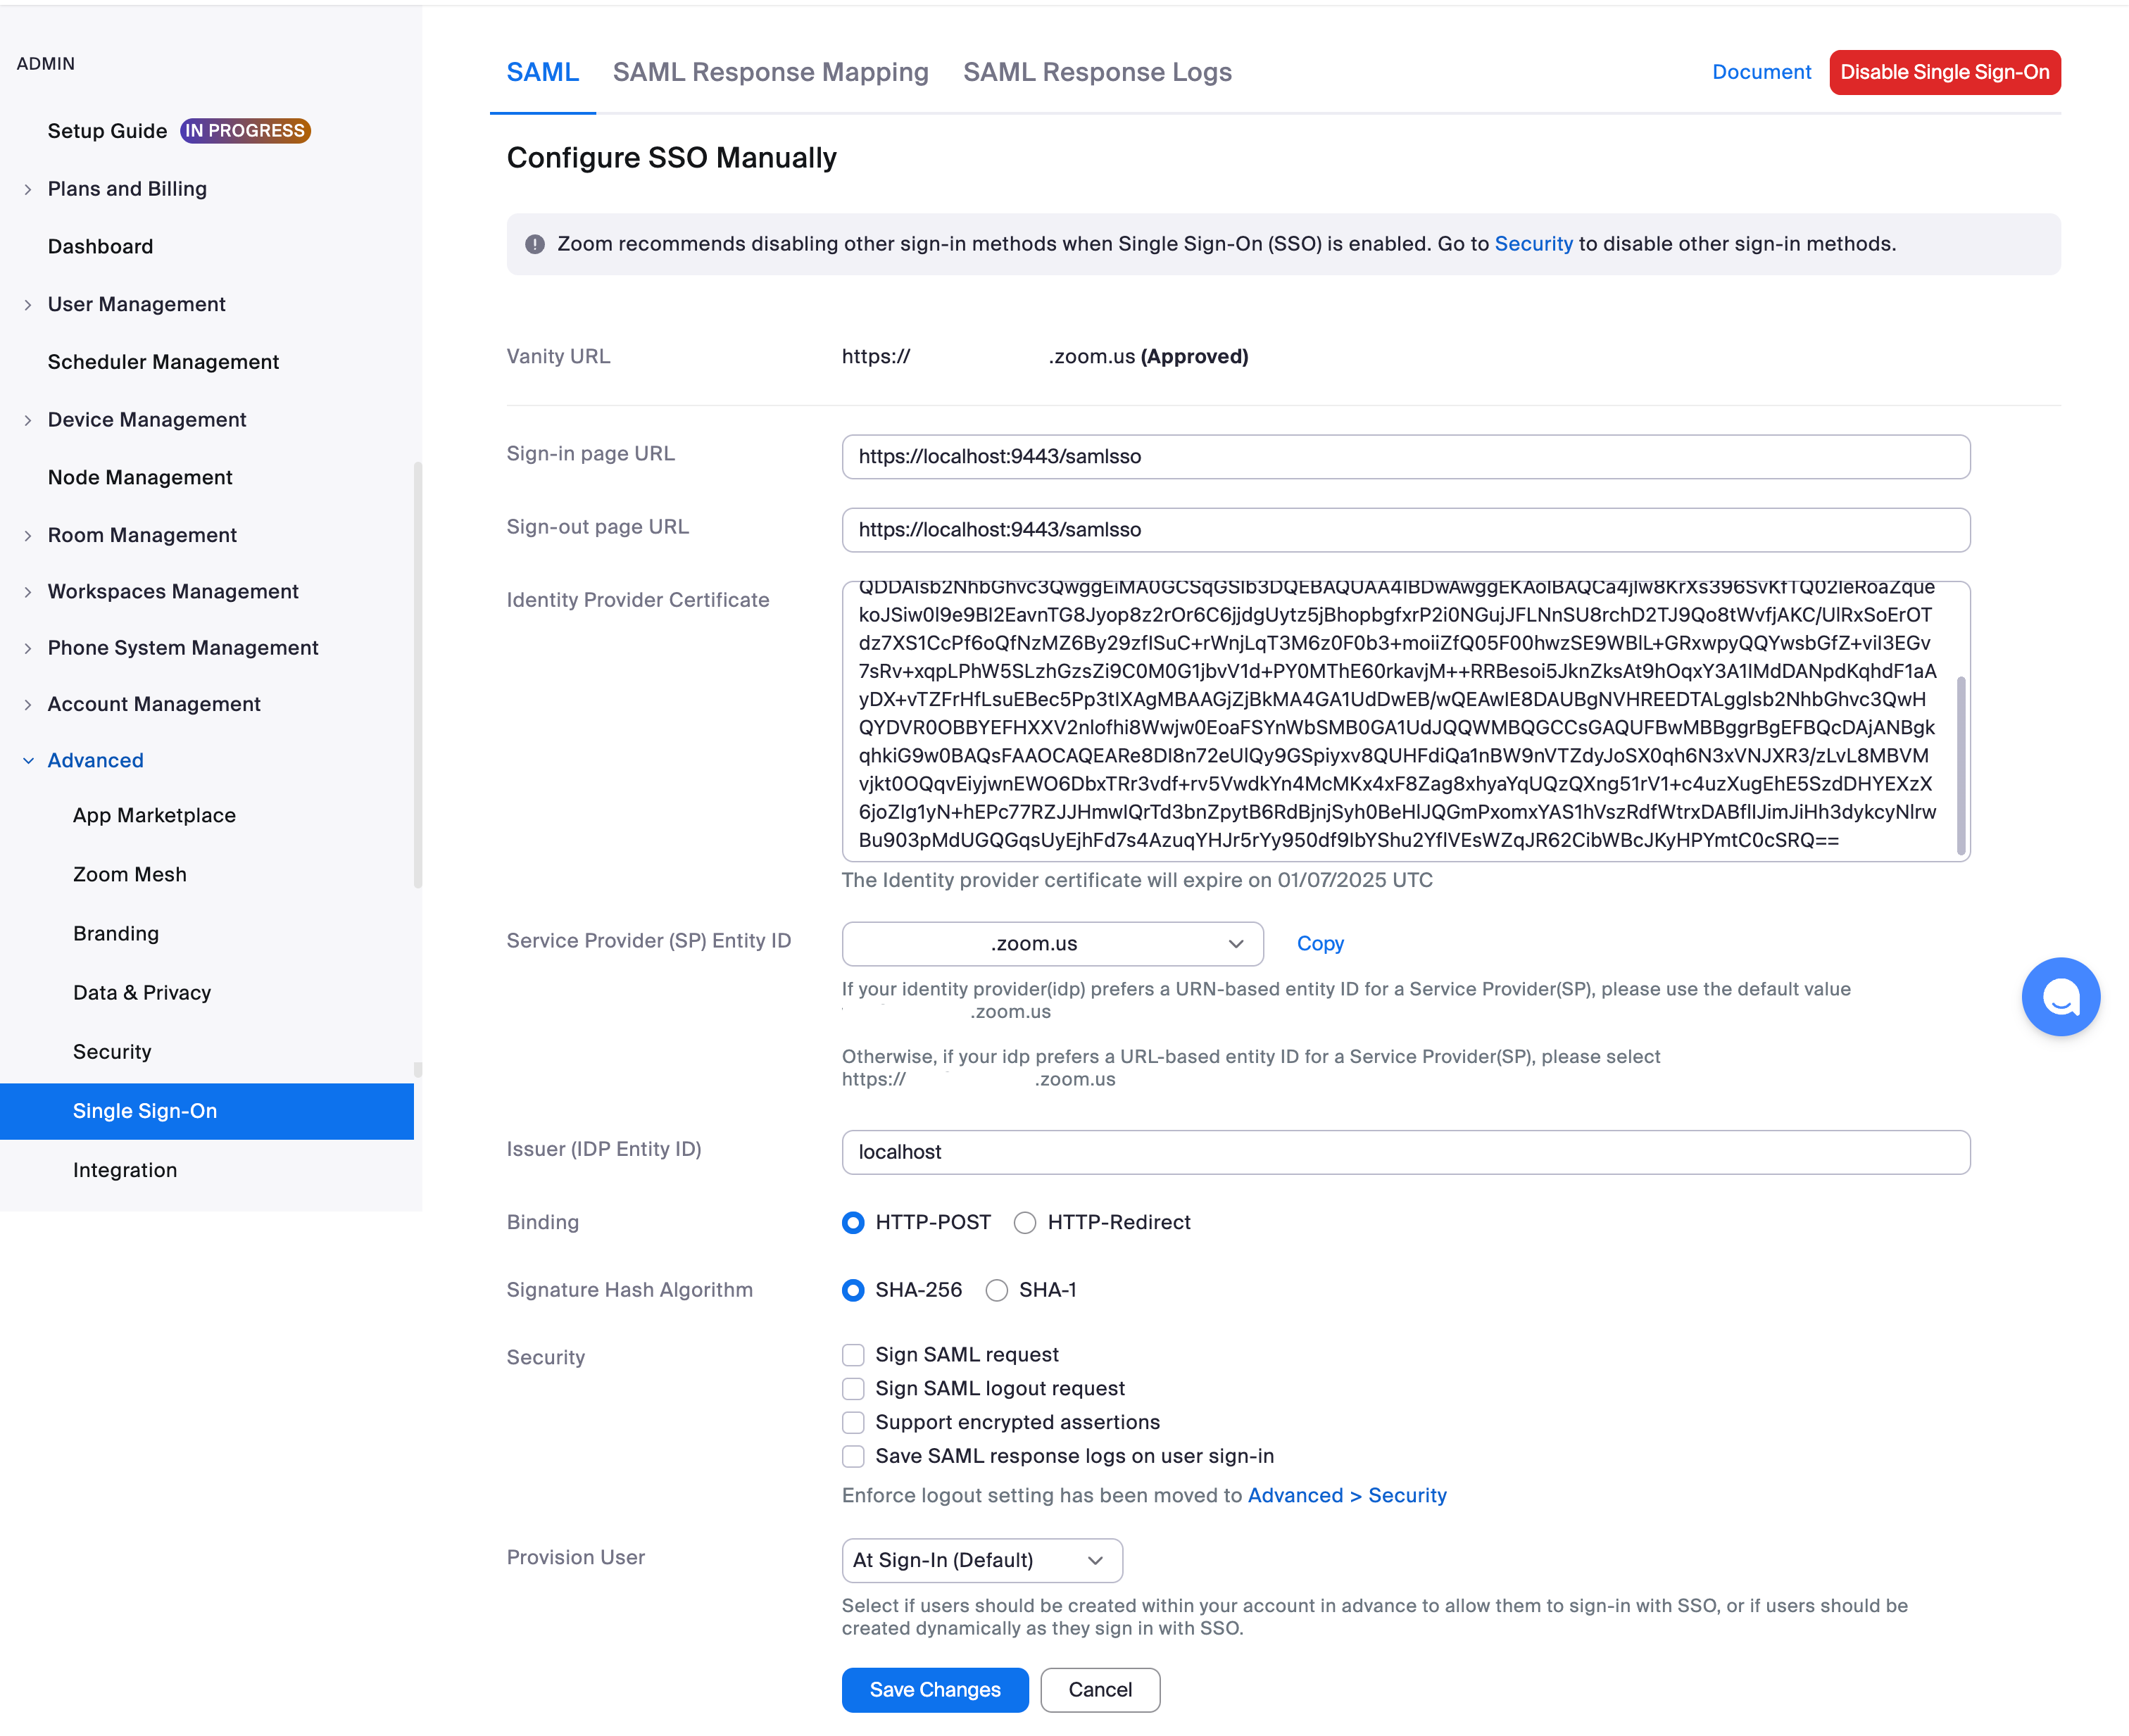Click the IN PROGRESS badge

(245, 131)
